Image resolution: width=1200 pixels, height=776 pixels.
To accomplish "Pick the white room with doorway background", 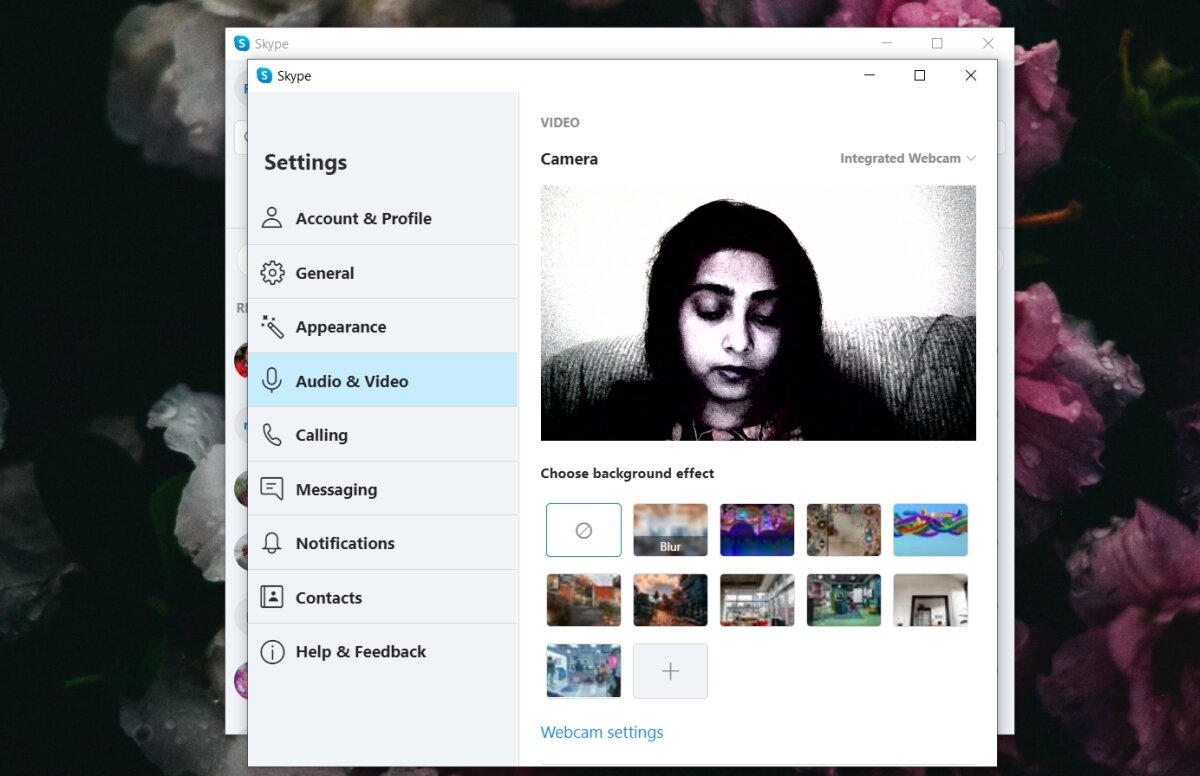I will tap(930, 600).
